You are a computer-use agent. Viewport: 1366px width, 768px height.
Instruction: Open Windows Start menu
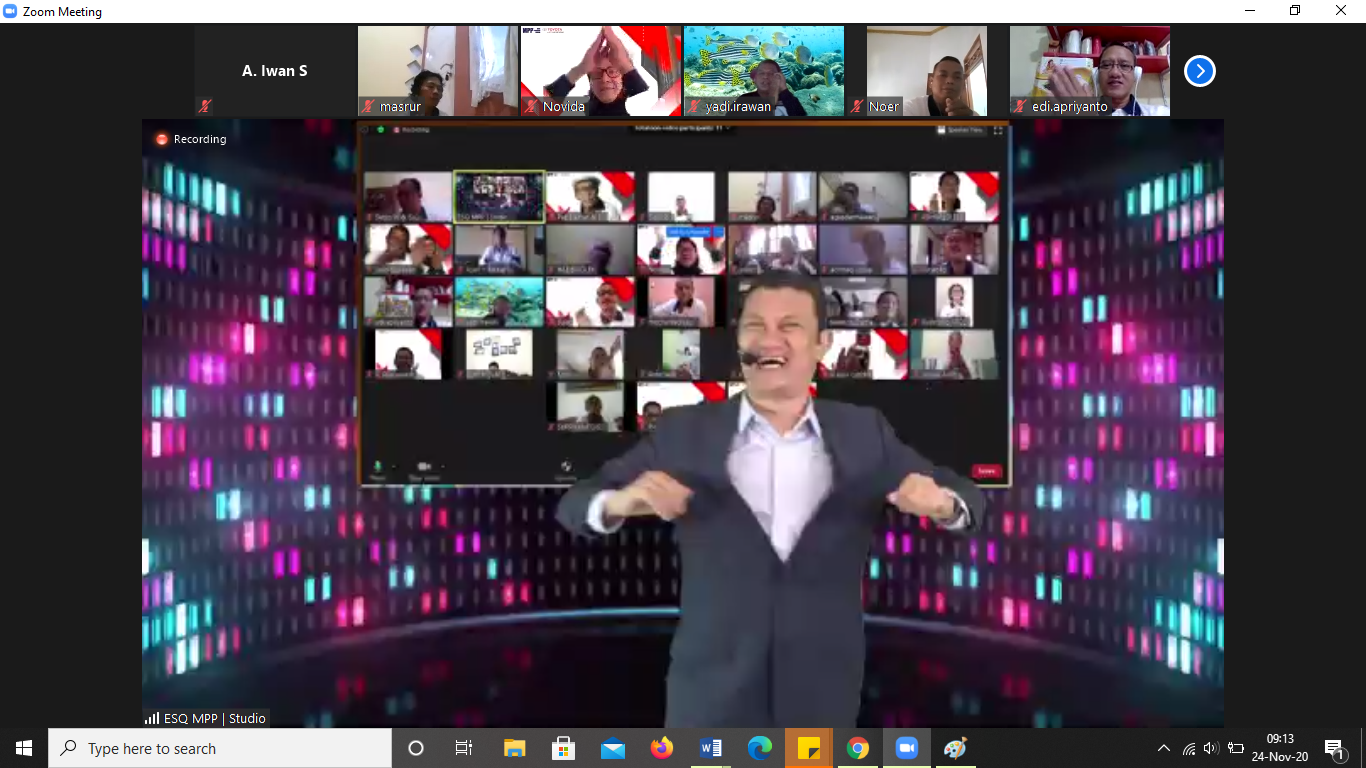pos(24,748)
